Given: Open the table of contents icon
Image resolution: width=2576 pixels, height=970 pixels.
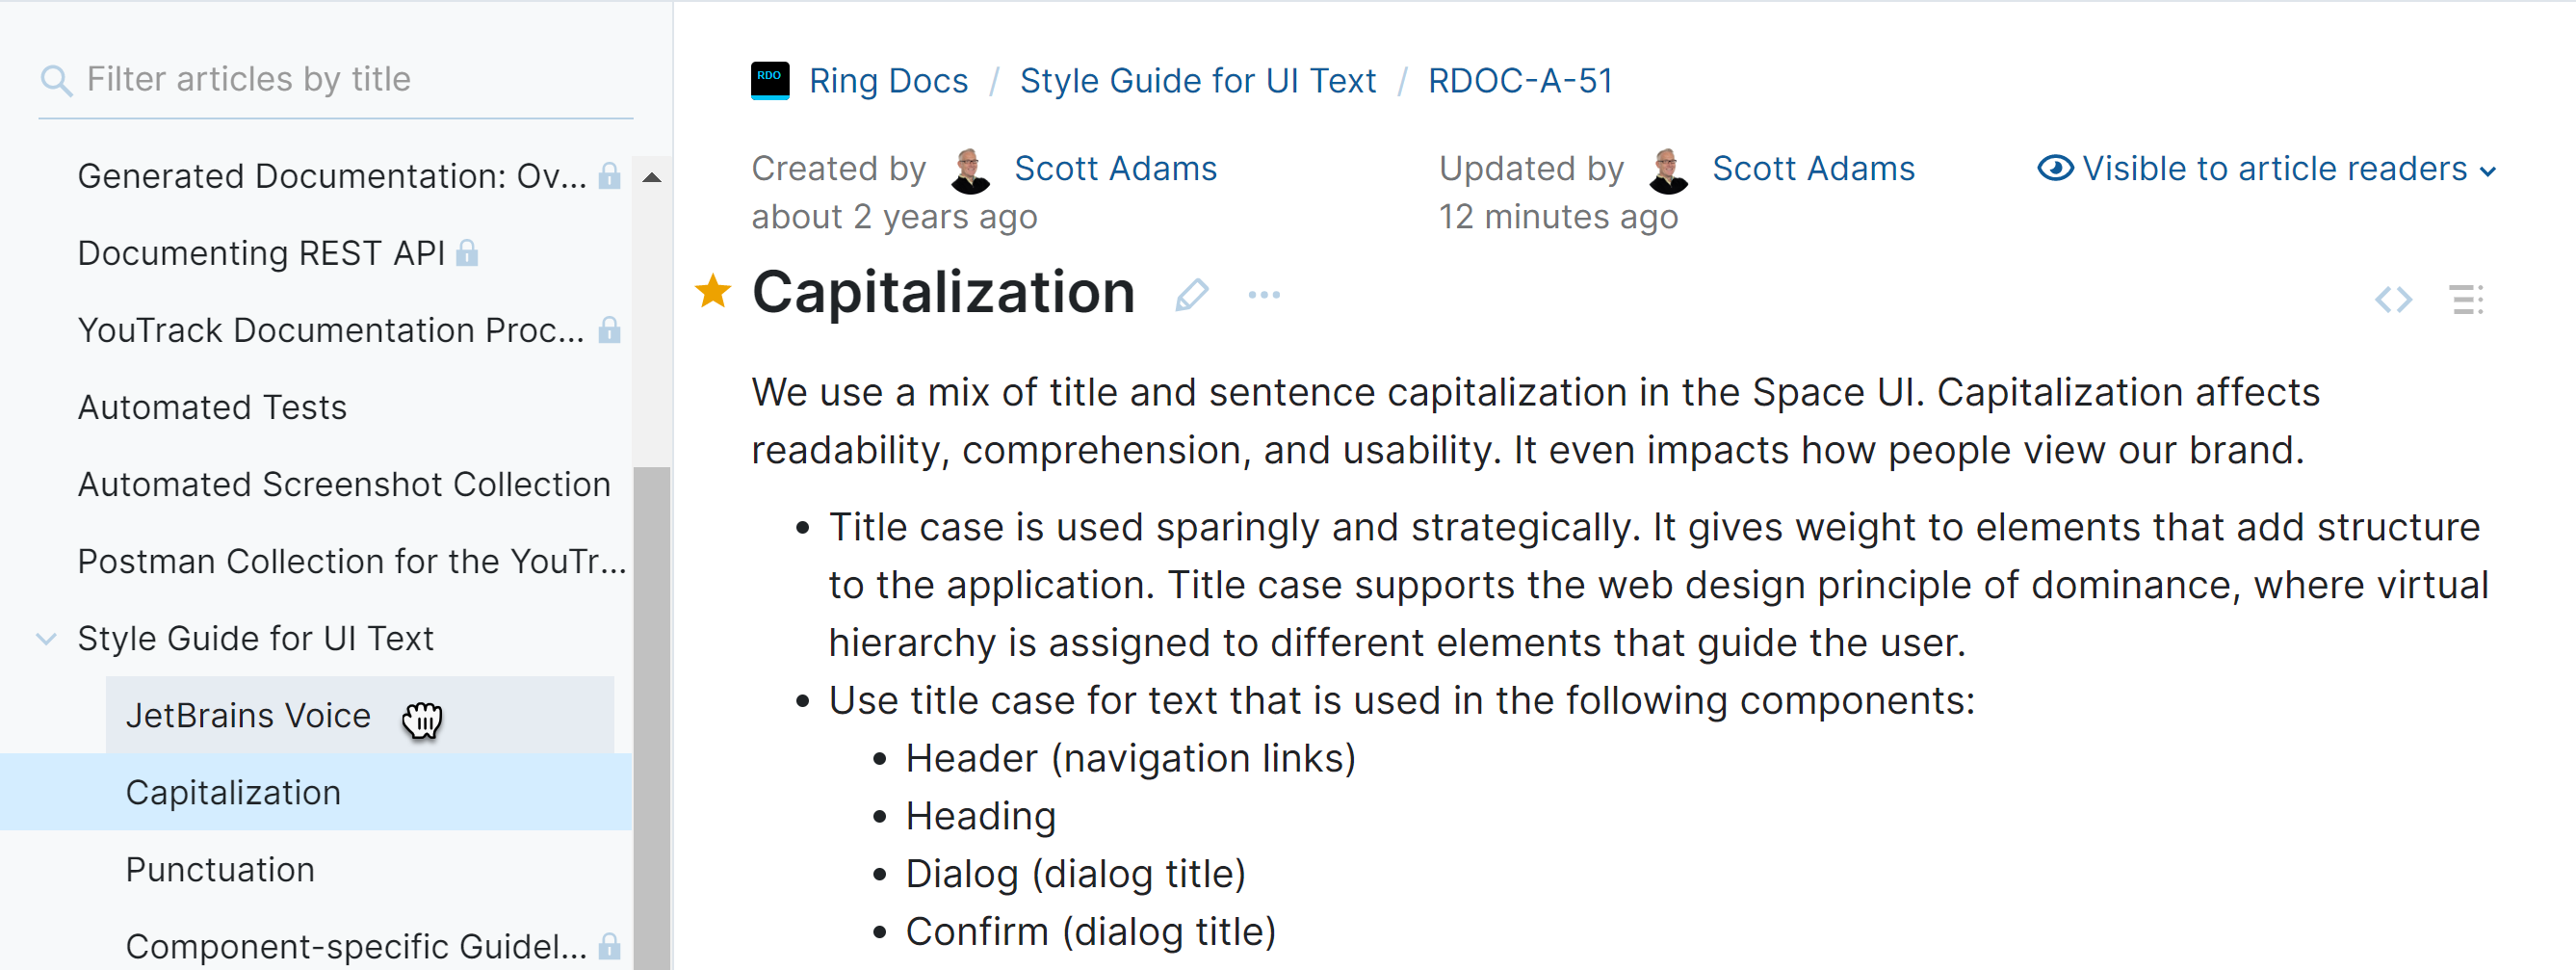Looking at the screenshot, I should 2466,299.
